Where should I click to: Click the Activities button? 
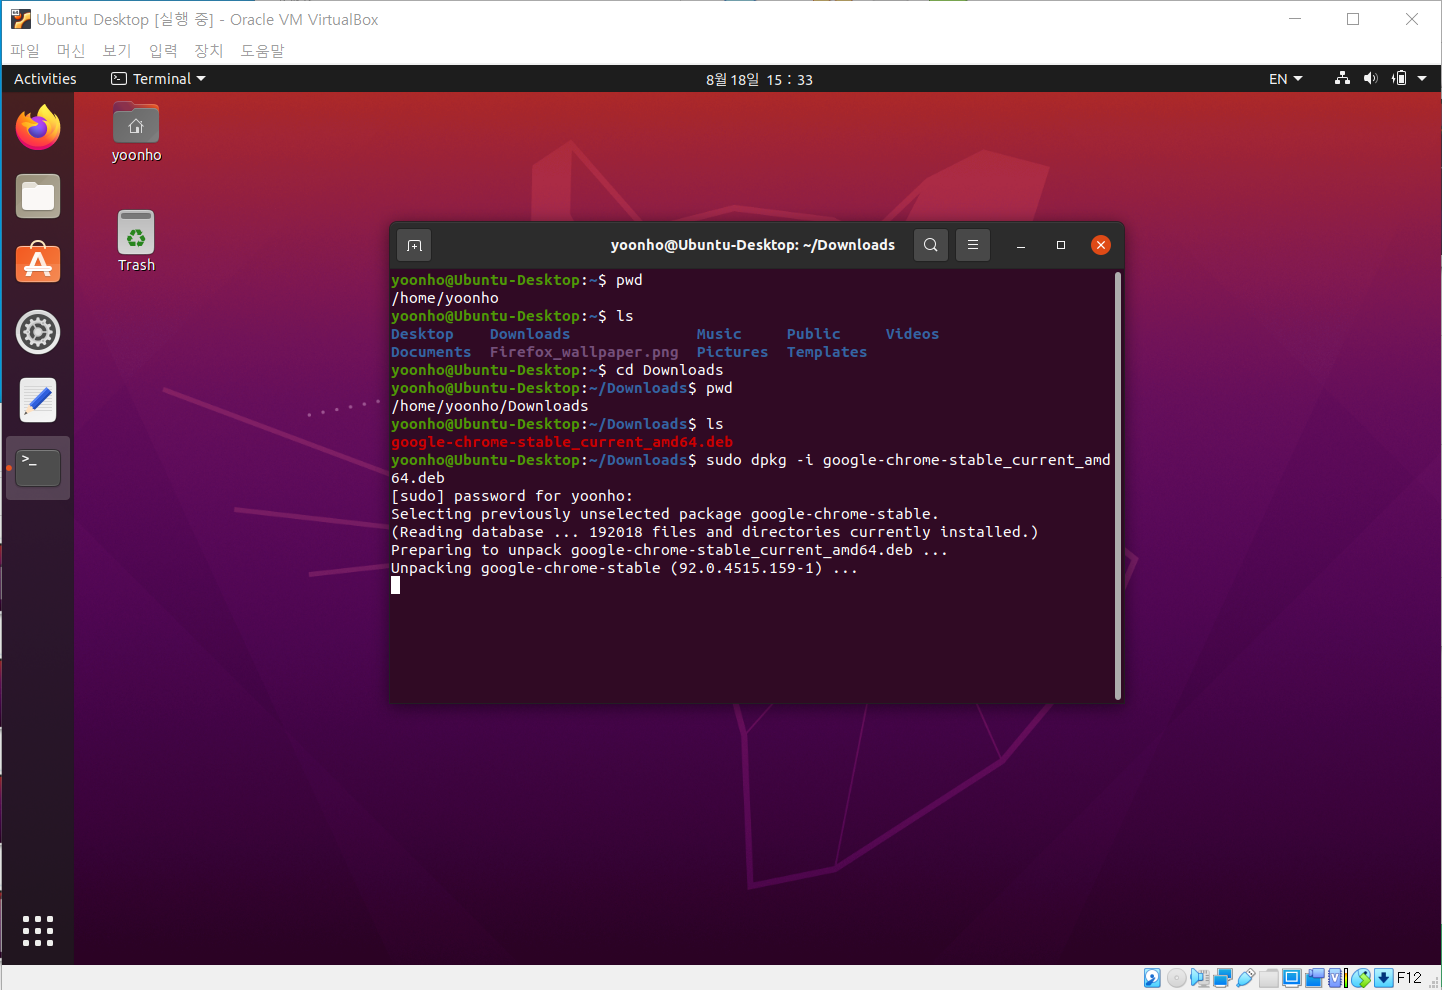[45, 78]
